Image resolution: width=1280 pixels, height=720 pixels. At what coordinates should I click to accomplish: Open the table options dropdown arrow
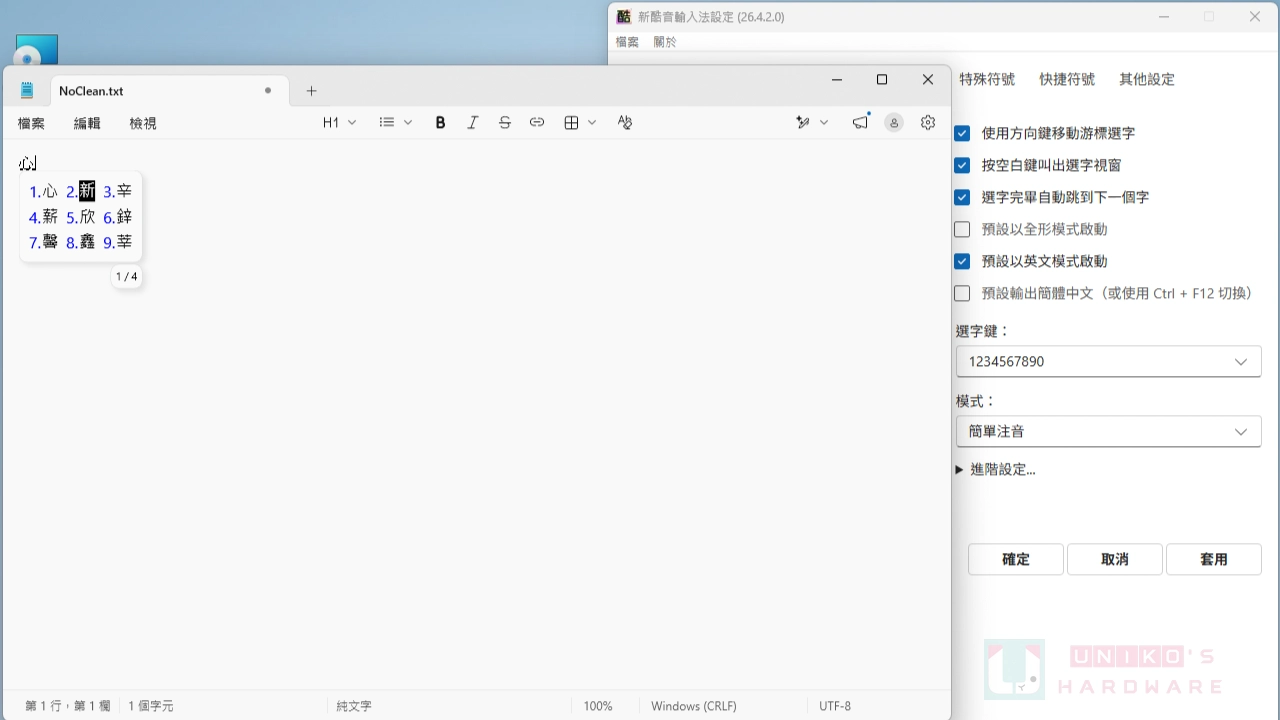[x=592, y=122]
